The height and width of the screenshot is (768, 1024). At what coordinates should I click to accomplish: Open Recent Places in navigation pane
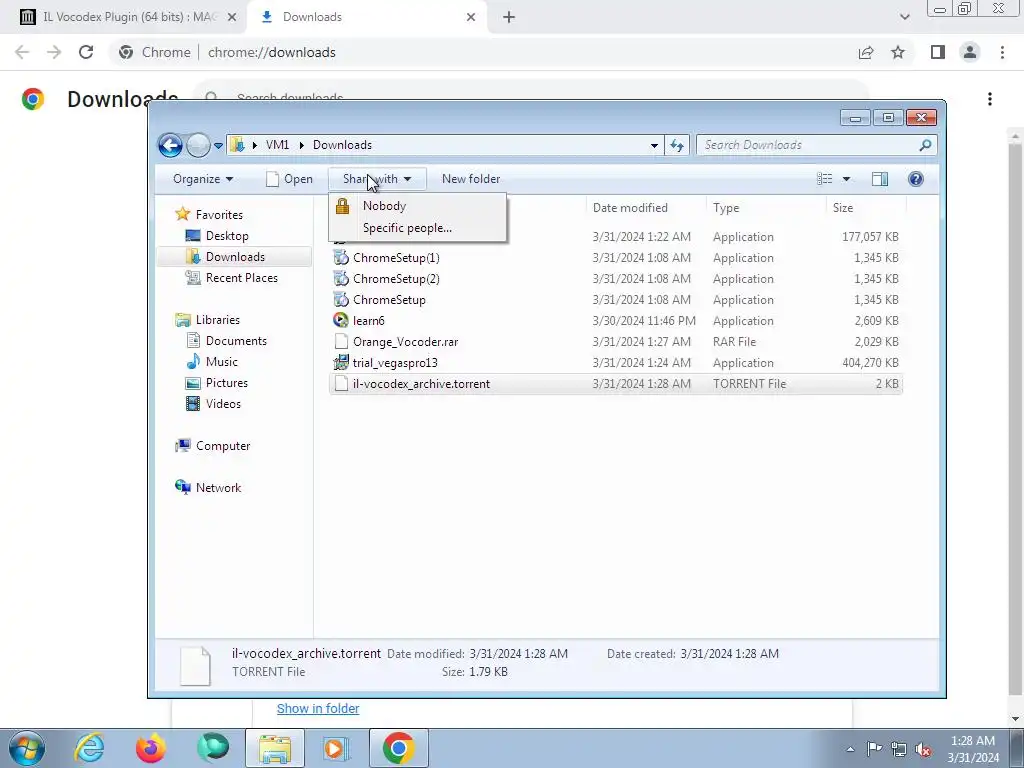click(x=241, y=278)
